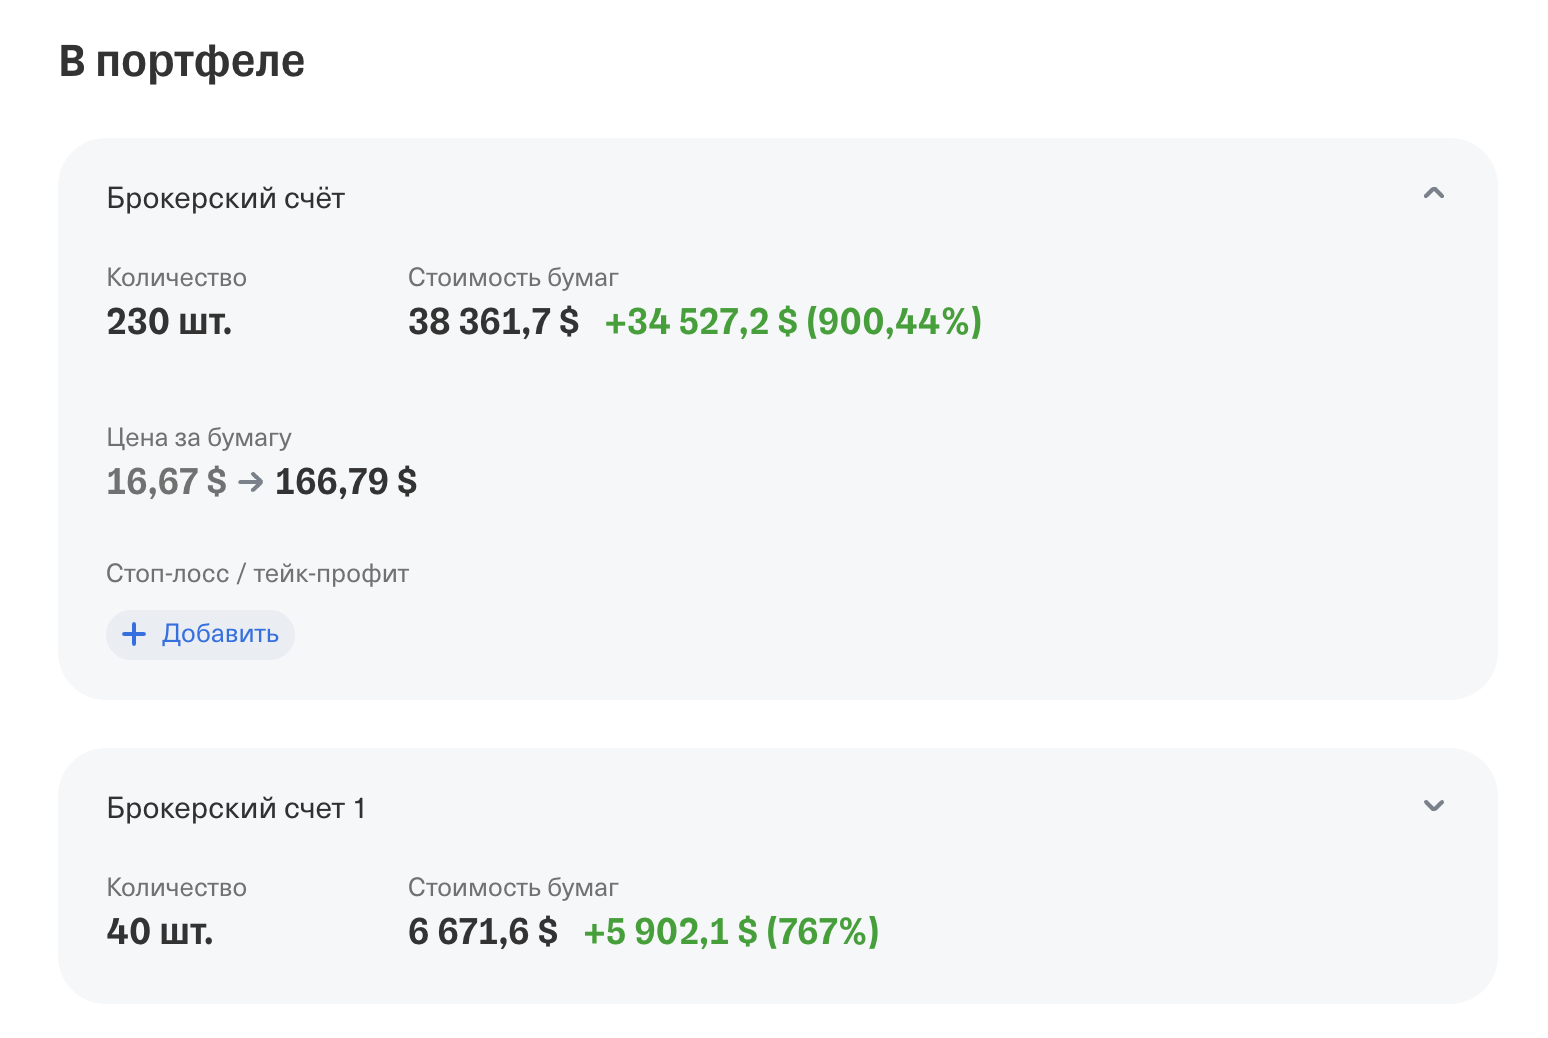
Task: Collapse the Брокерский счёт card with the up chevron
Action: click(x=1433, y=194)
